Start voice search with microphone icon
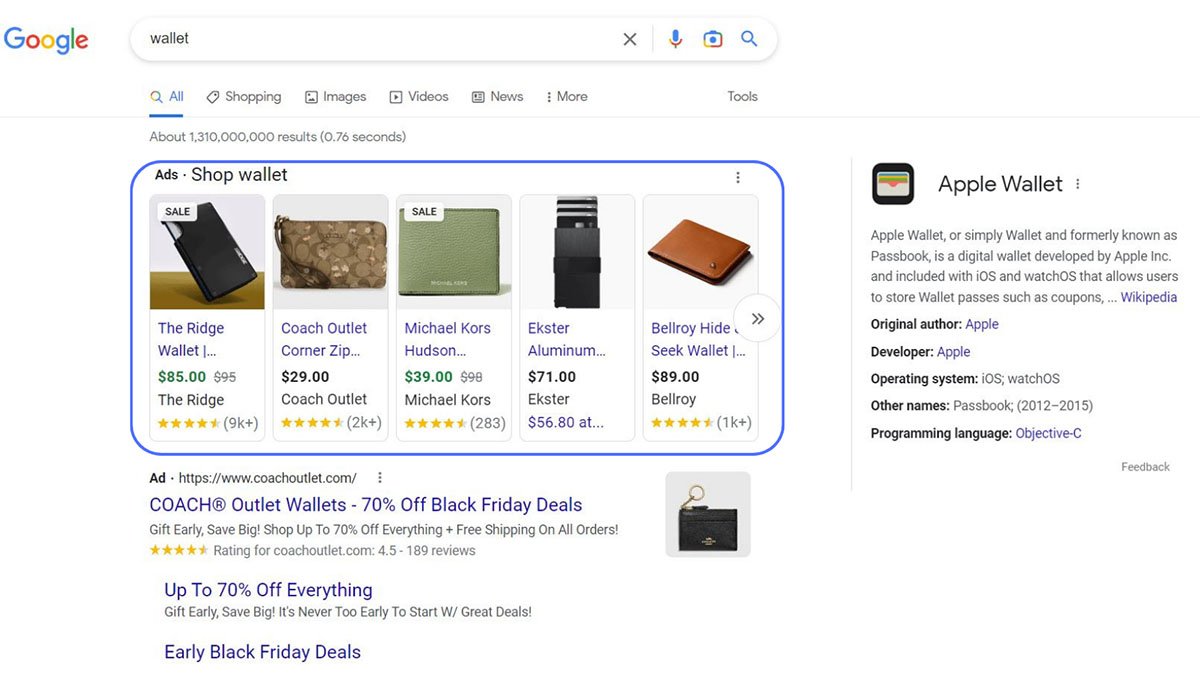Image resolution: width=1200 pixels, height=676 pixels. point(675,39)
